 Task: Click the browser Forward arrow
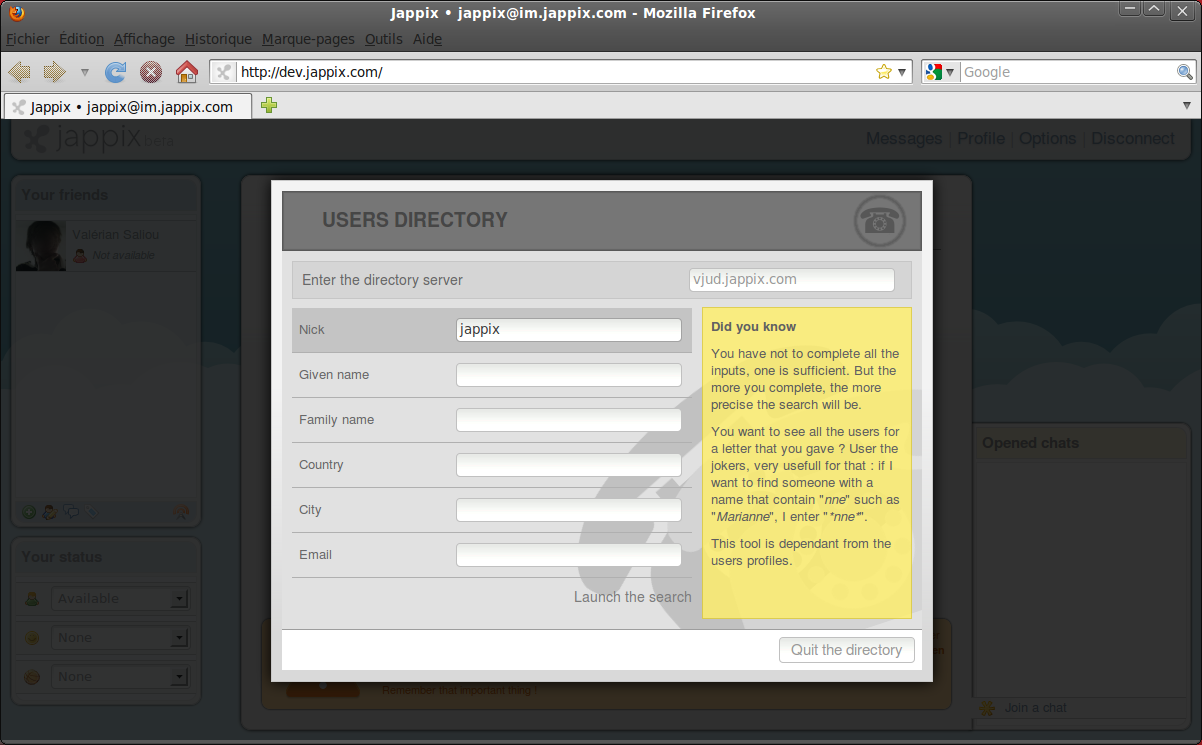[x=54, y=72]
